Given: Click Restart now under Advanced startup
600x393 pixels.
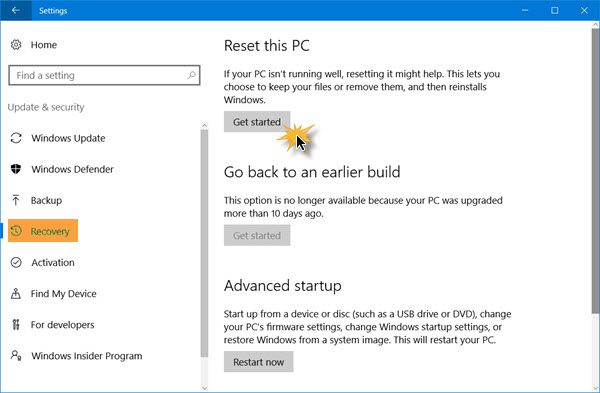Looking at the screenshot, I should (258, 362).
